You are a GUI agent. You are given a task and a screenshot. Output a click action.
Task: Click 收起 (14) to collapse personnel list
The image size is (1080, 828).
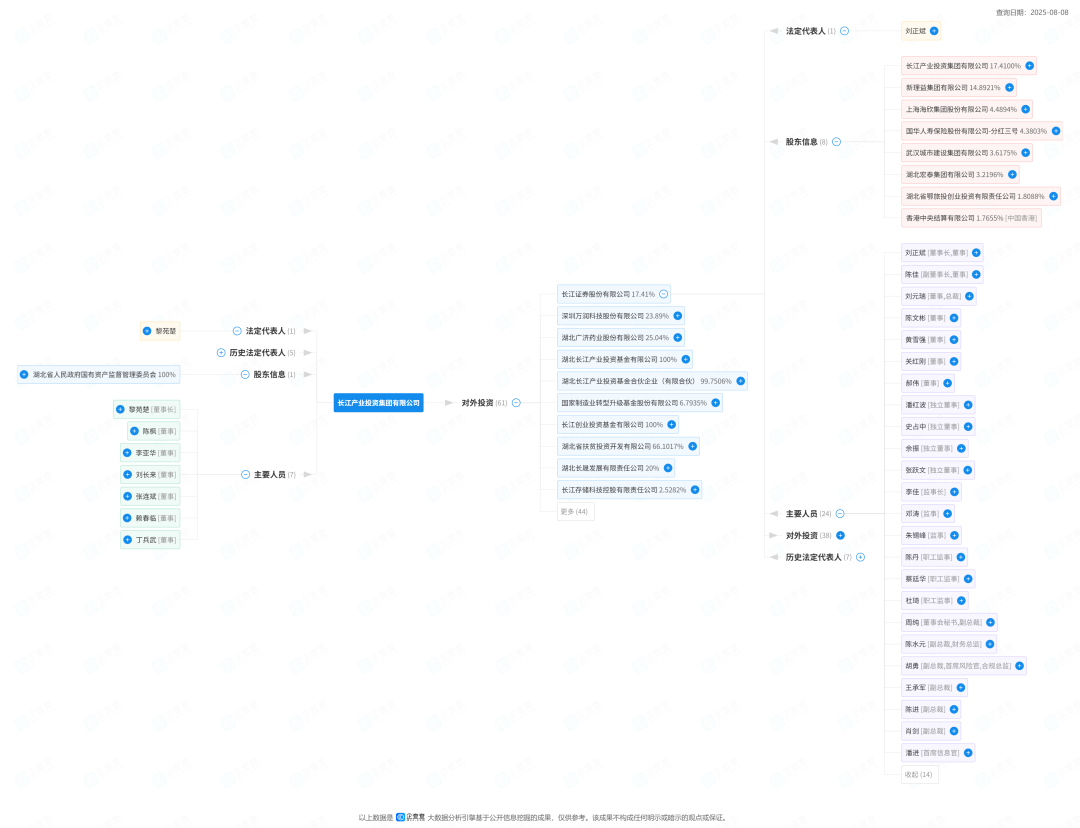tap(919, 775)
